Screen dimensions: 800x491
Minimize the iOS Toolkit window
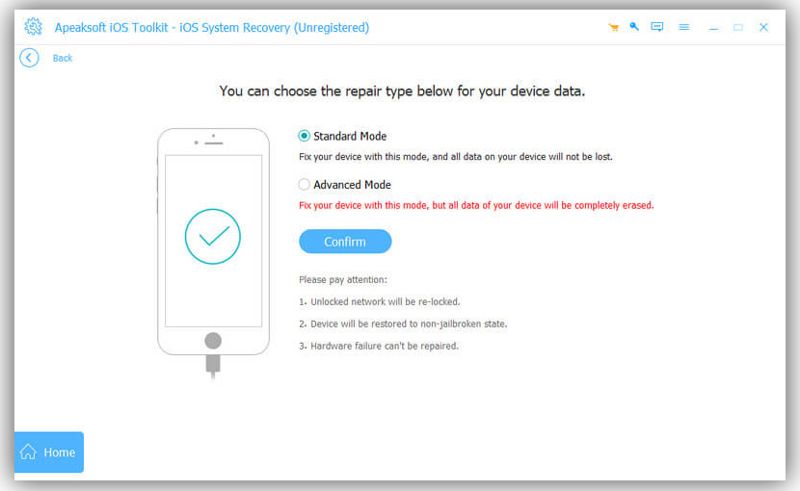pyautogui.click(x=713, y=28)
